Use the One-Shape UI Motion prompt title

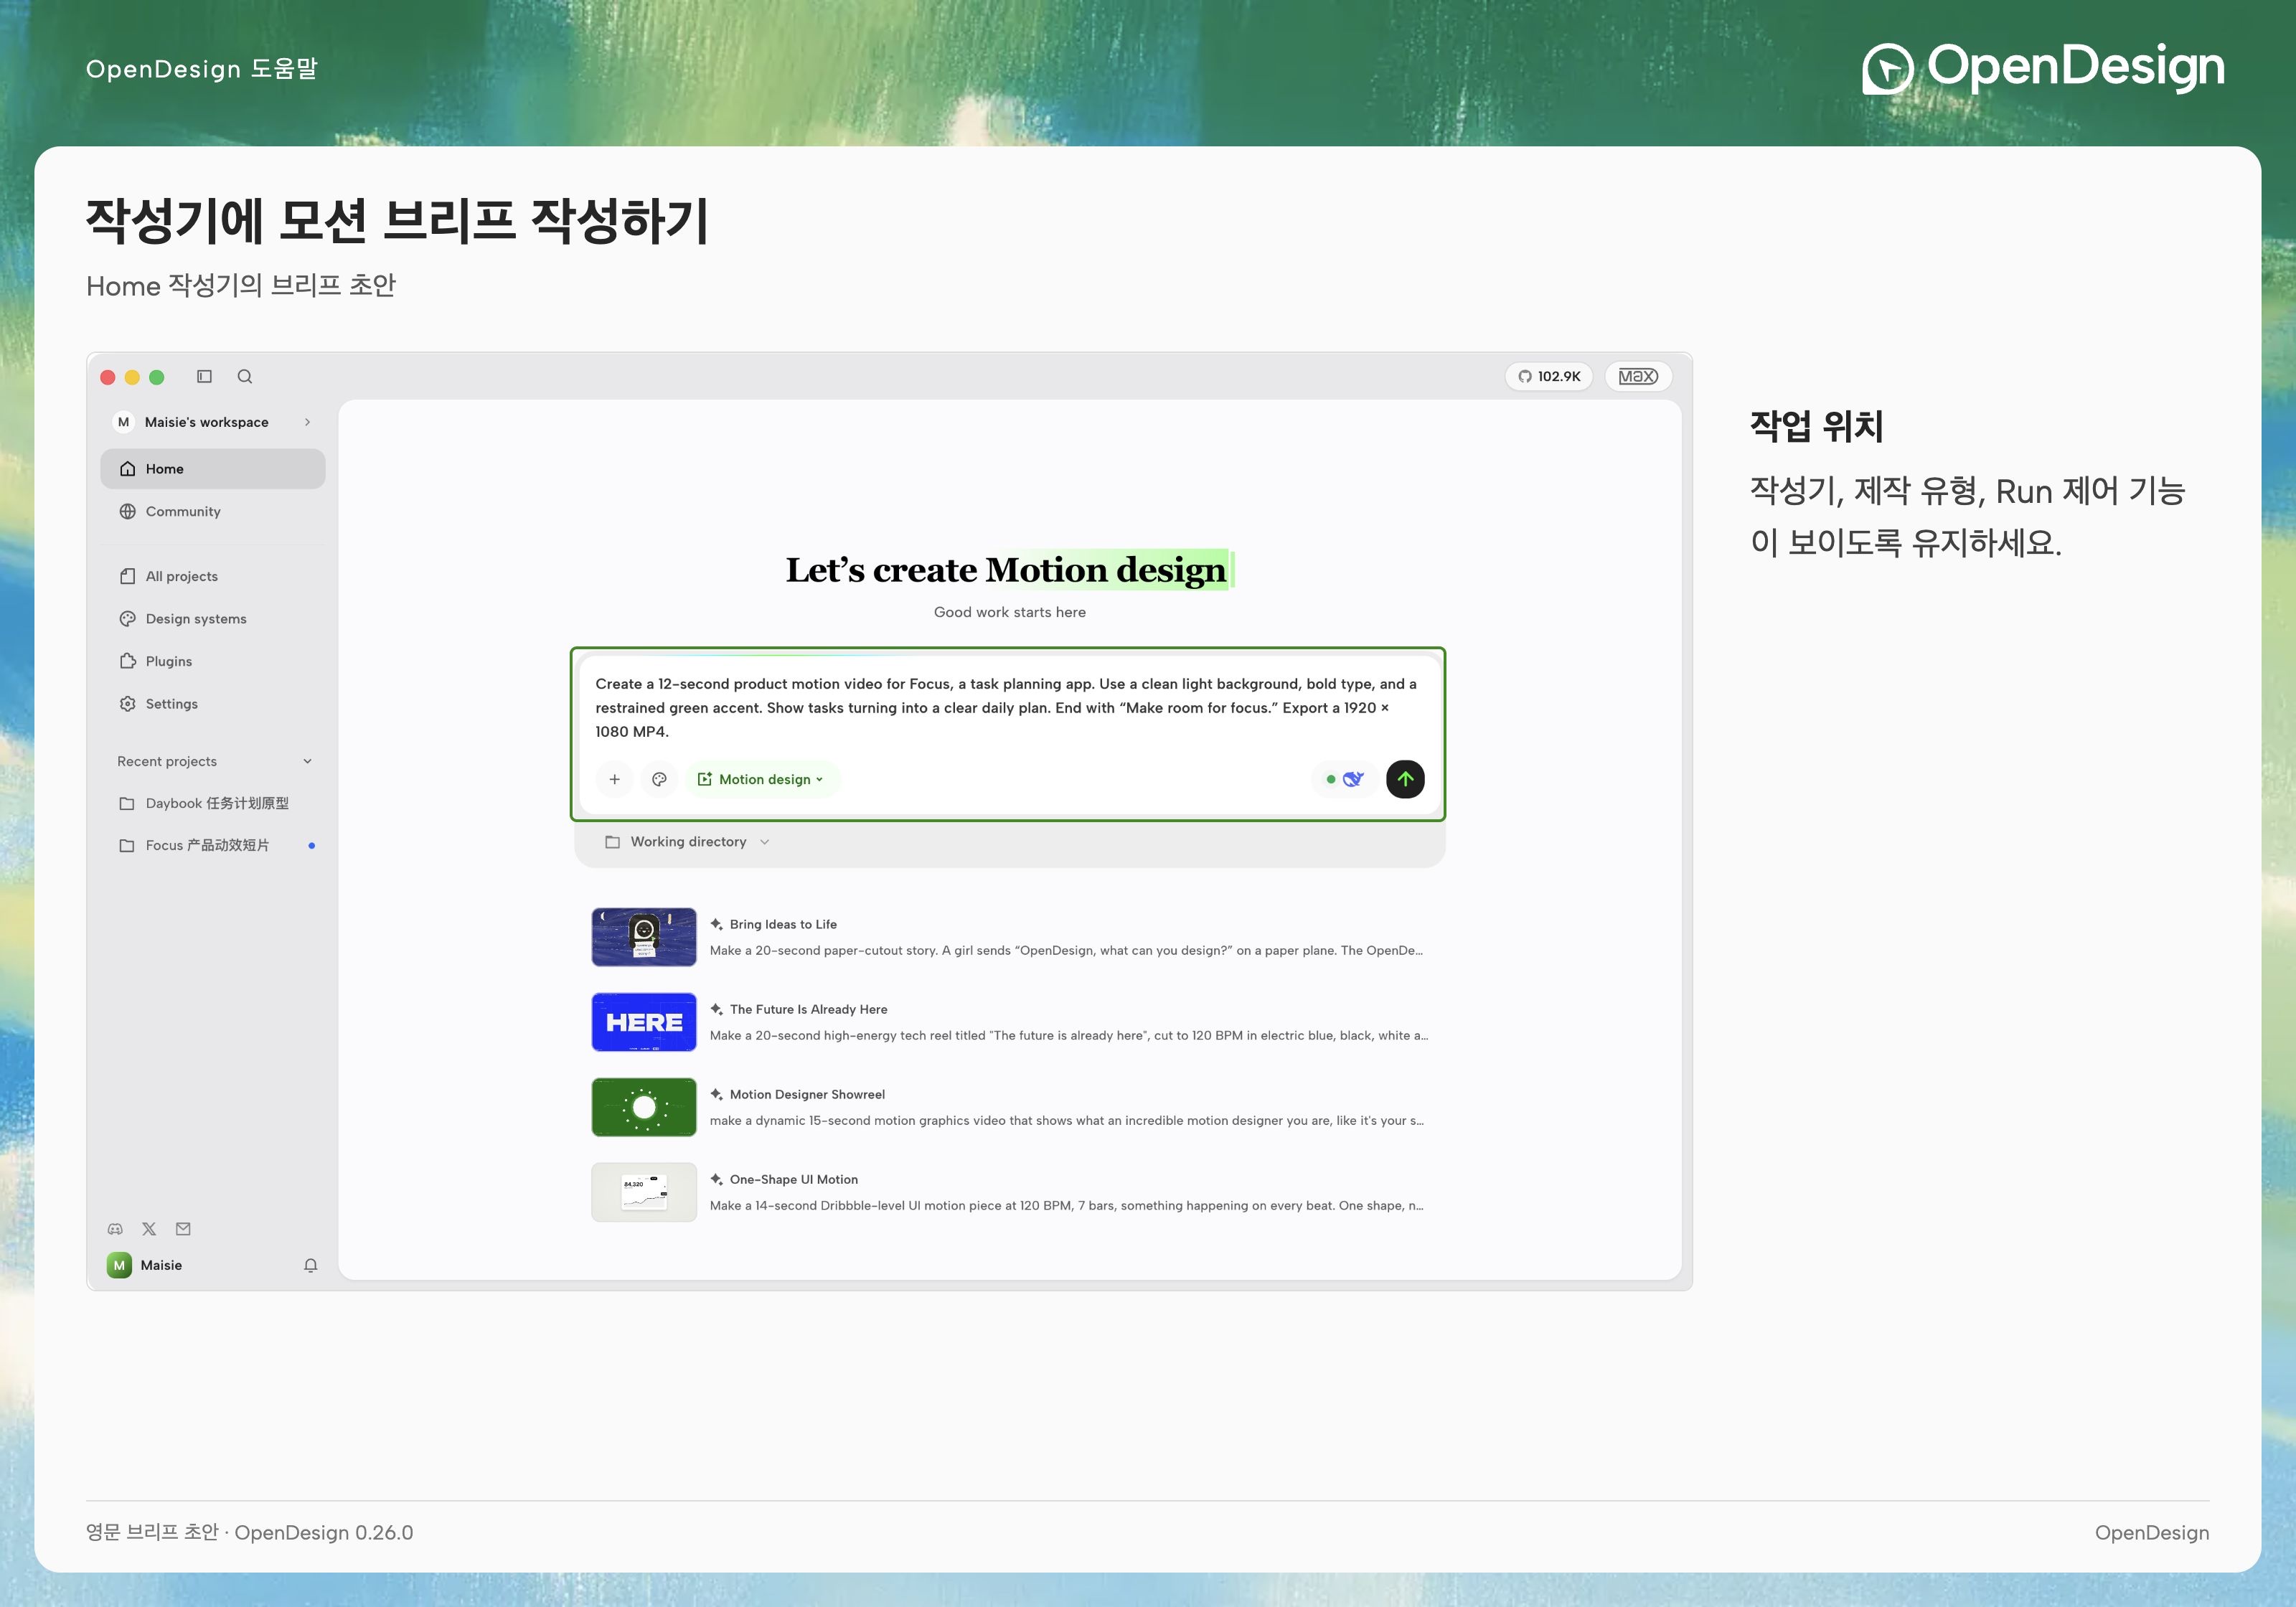tap(793, 1179)
